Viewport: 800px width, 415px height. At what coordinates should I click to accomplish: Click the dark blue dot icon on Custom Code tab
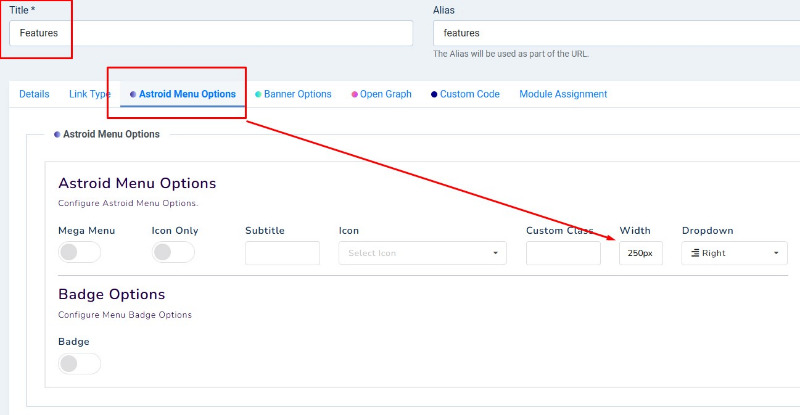[x=434, y=94]
